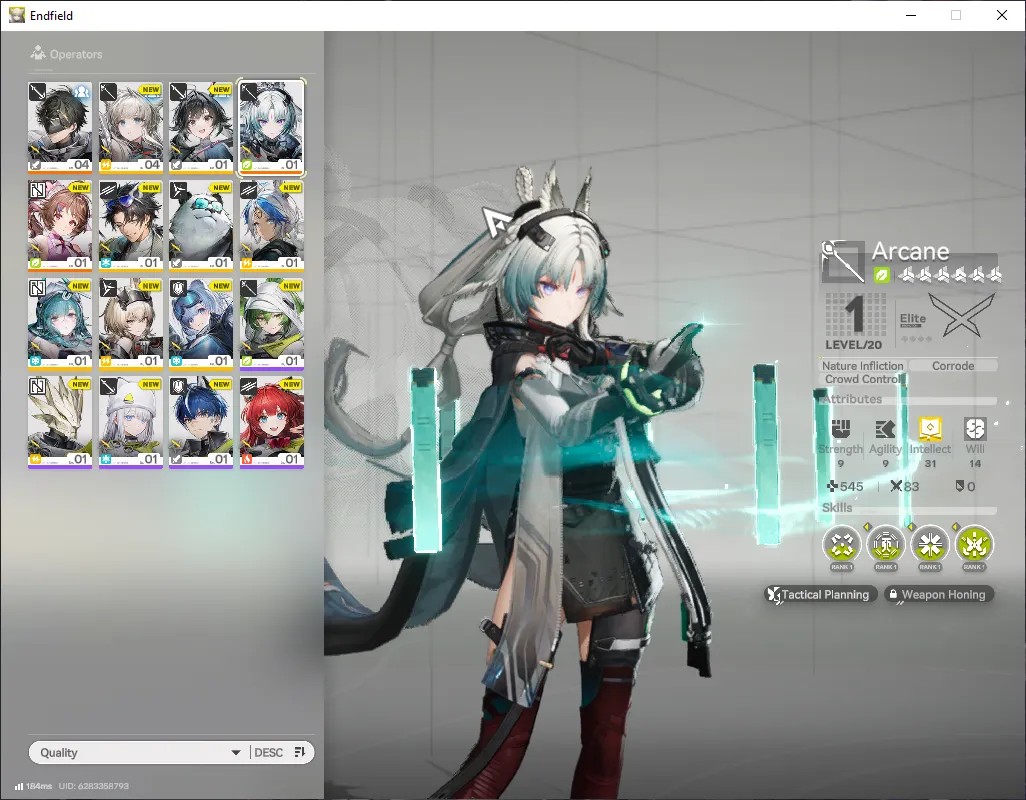1026x800 pixels.
Task: Select the Corrode tag
Action: tap(953, 366)
